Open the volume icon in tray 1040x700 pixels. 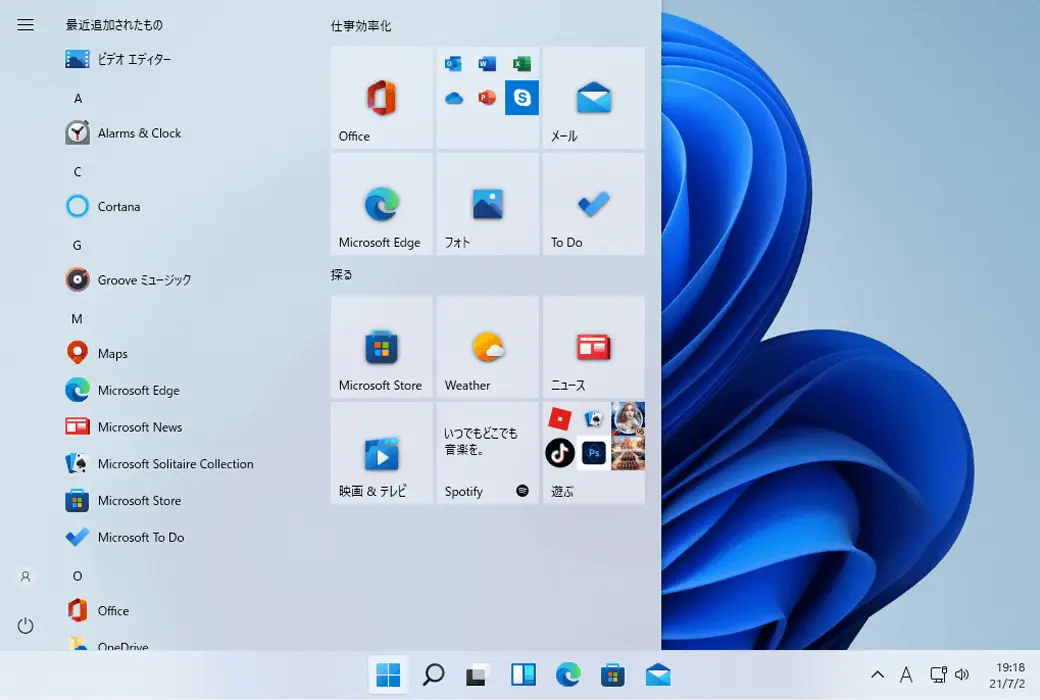(962, 675)
